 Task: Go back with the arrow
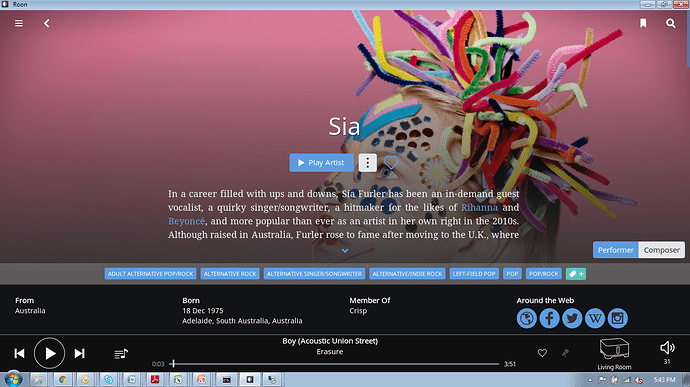[47, 23]
